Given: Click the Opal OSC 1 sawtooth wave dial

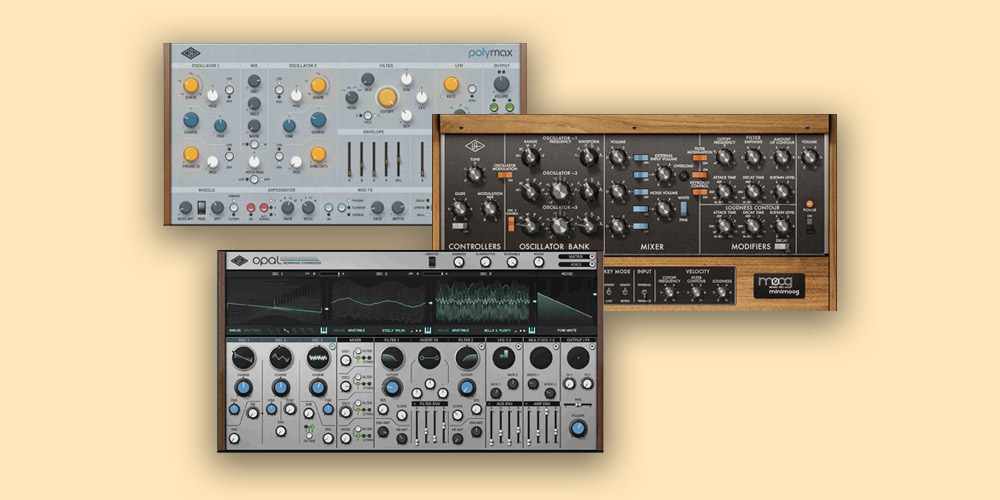Looking at the screenshot, I should pos(244,358).
